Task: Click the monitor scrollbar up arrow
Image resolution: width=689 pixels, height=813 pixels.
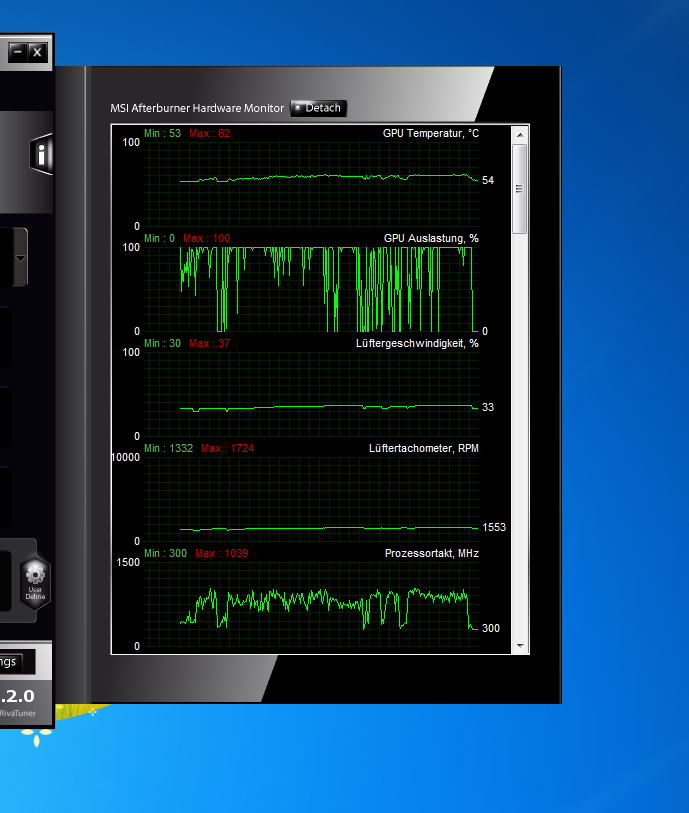Action: tap(520, 135)
